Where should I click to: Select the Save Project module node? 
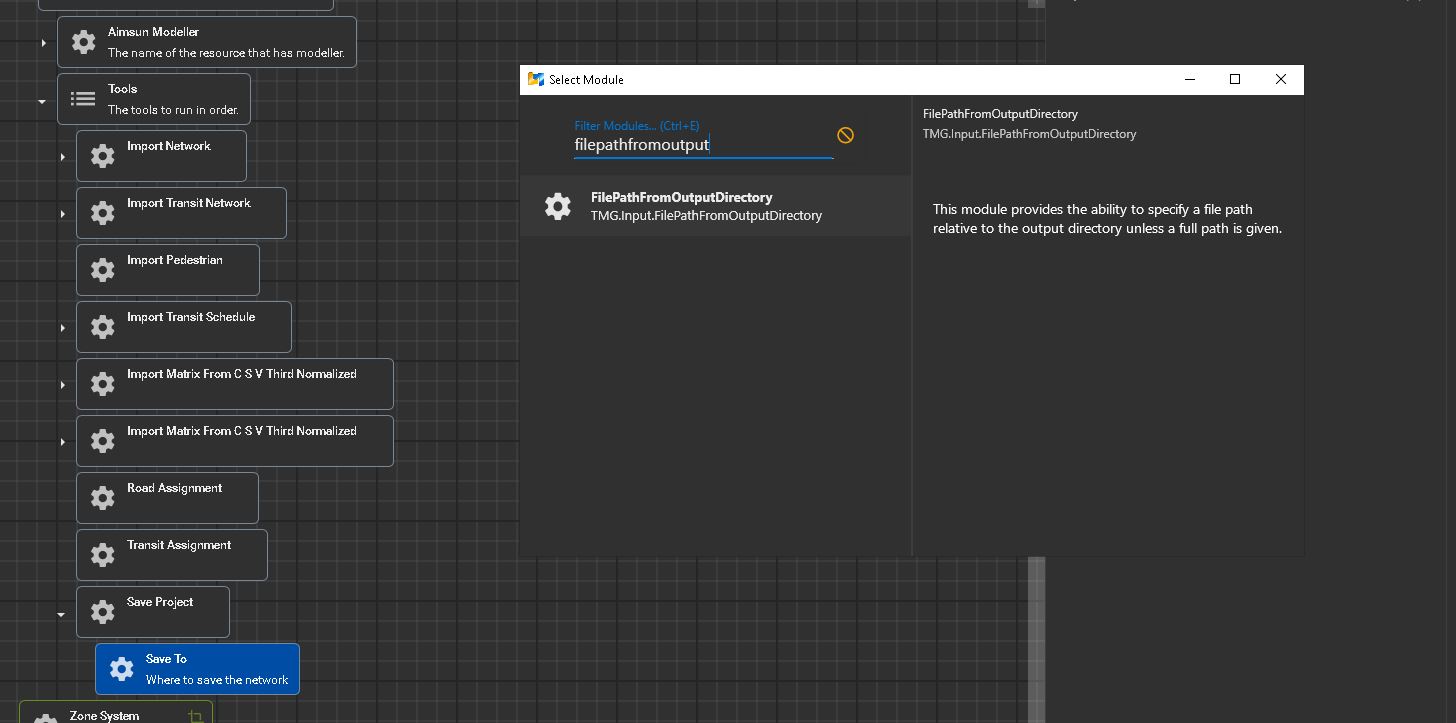pos(160,611)
